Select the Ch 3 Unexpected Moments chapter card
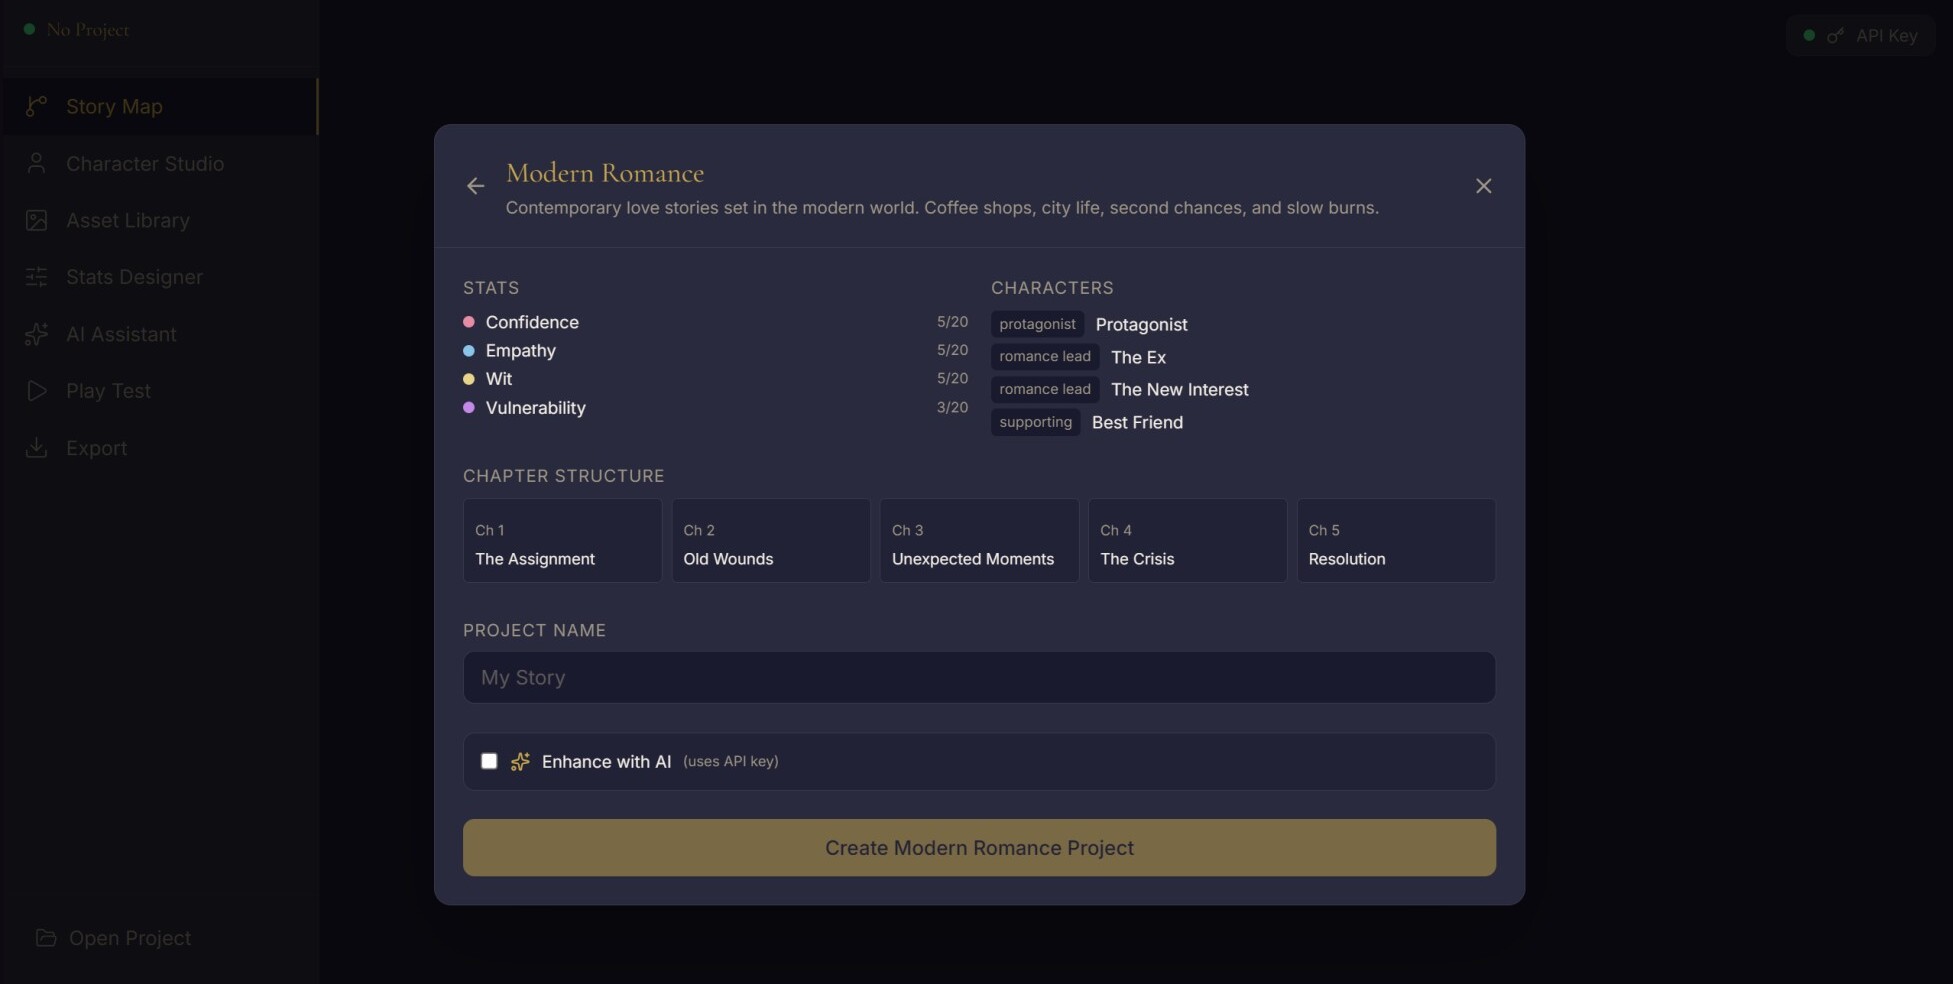Screen dimensions: 1953x984 point(978,540)
